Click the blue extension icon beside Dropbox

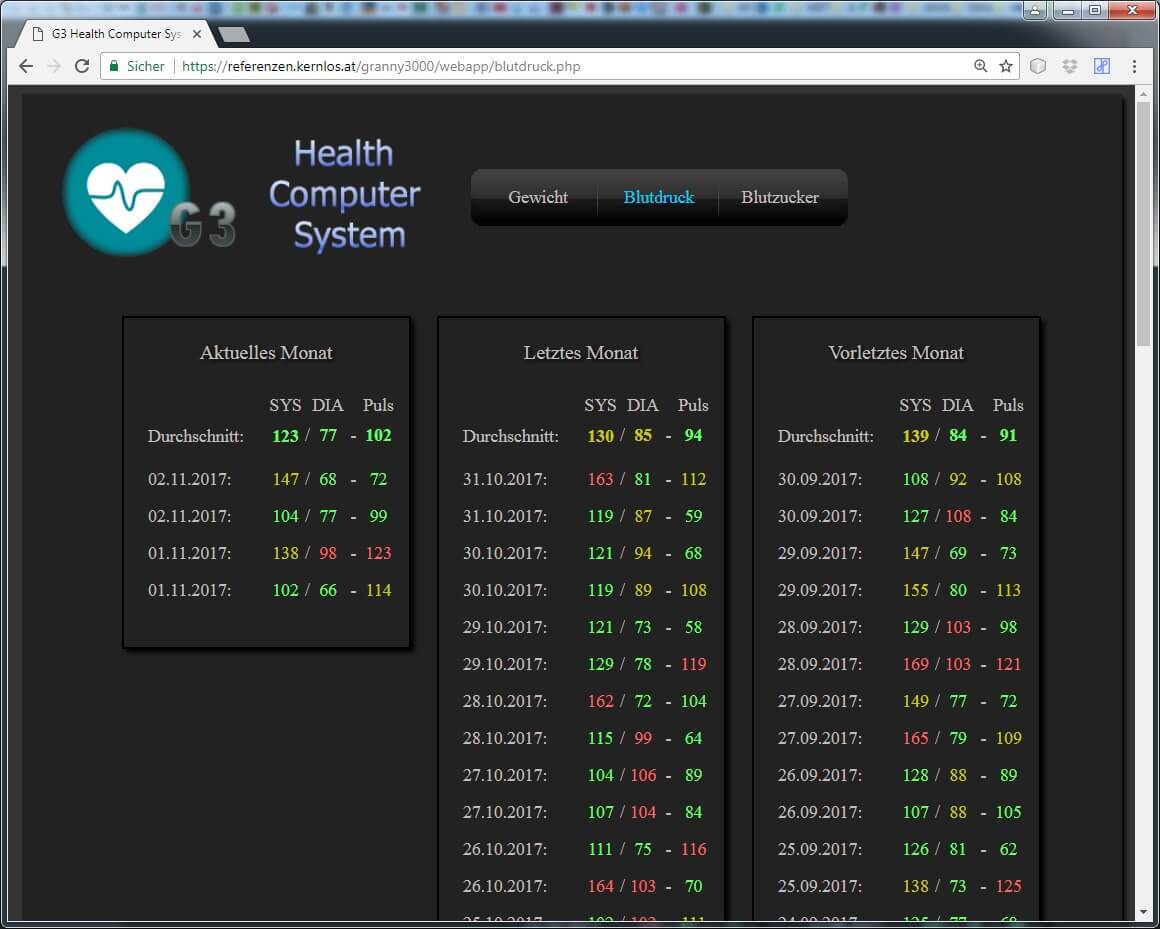[1102, 66]
